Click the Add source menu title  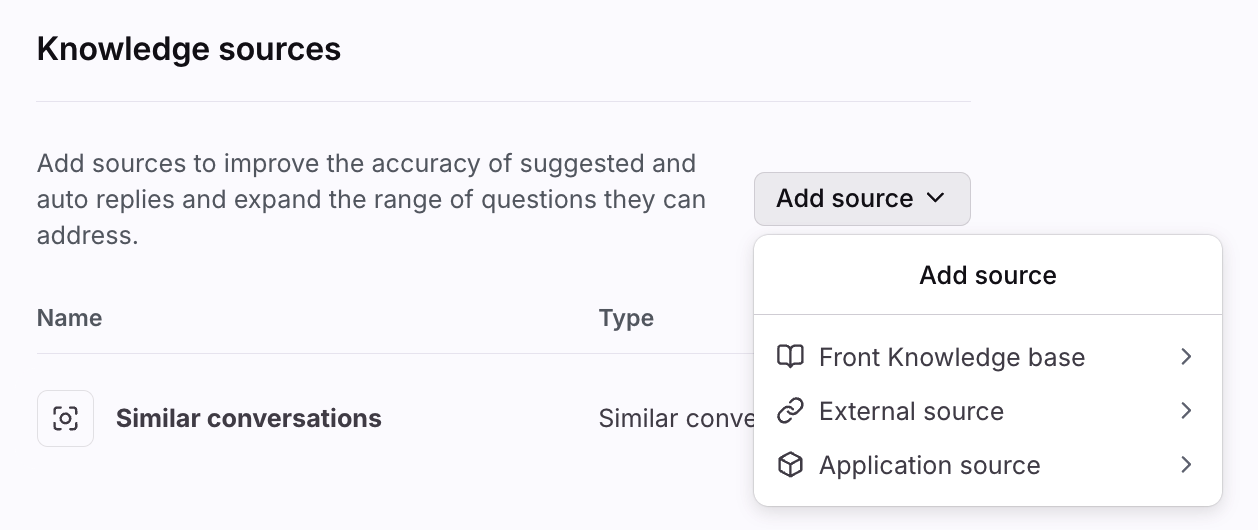click(x=987, y=275)
